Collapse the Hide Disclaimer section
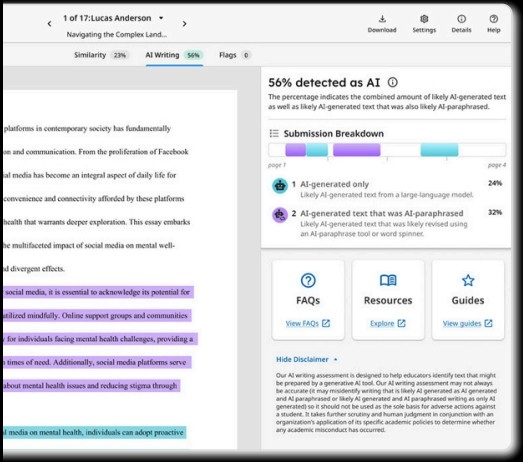523x462 pixels. pos(307,359)
